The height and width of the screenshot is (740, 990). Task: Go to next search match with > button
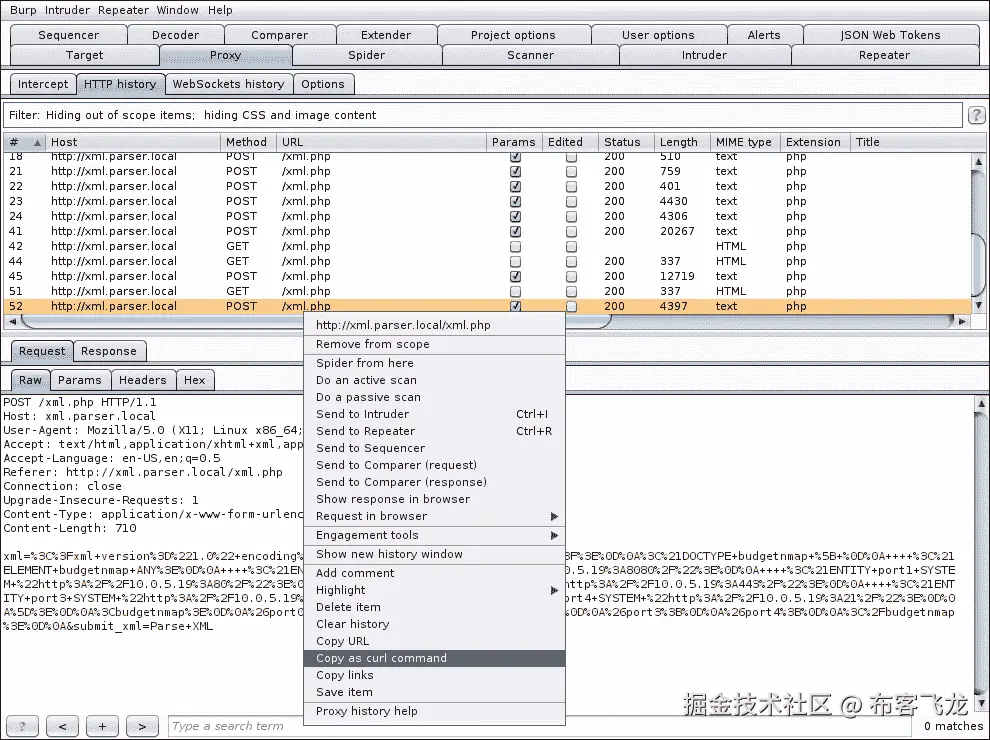click(142, 726)
